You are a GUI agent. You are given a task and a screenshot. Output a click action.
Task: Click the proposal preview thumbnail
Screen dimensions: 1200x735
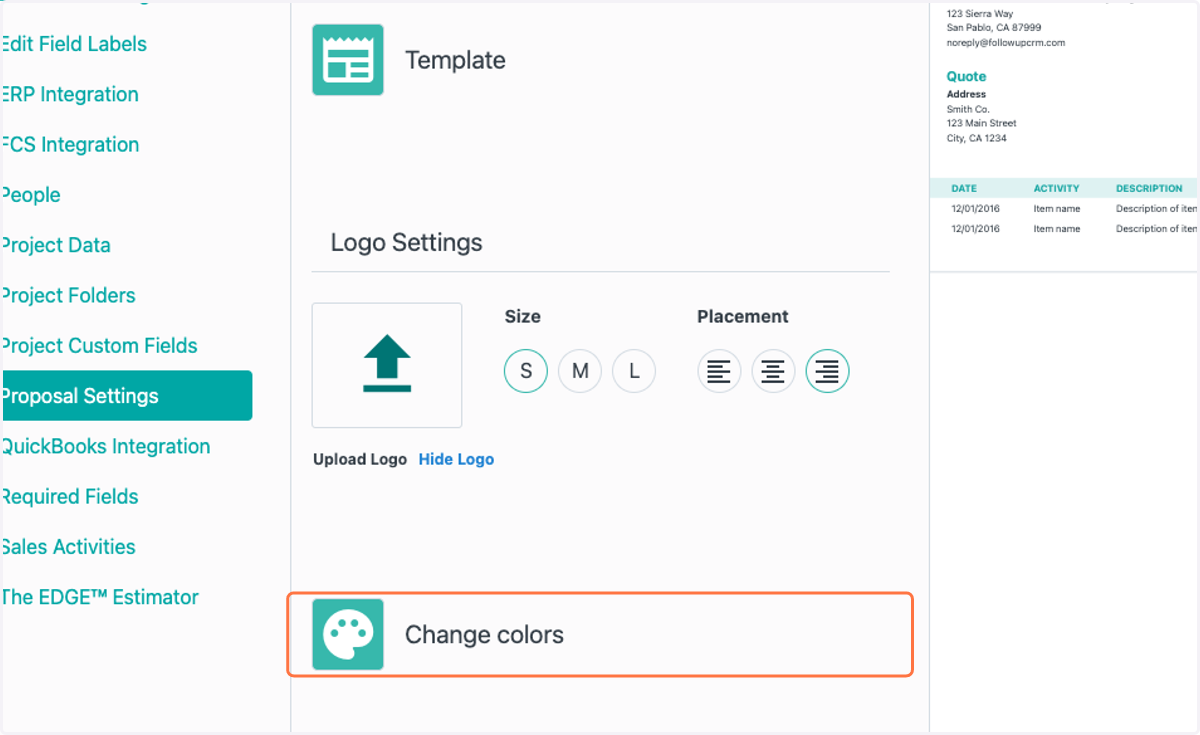(x=1064, y=136)
